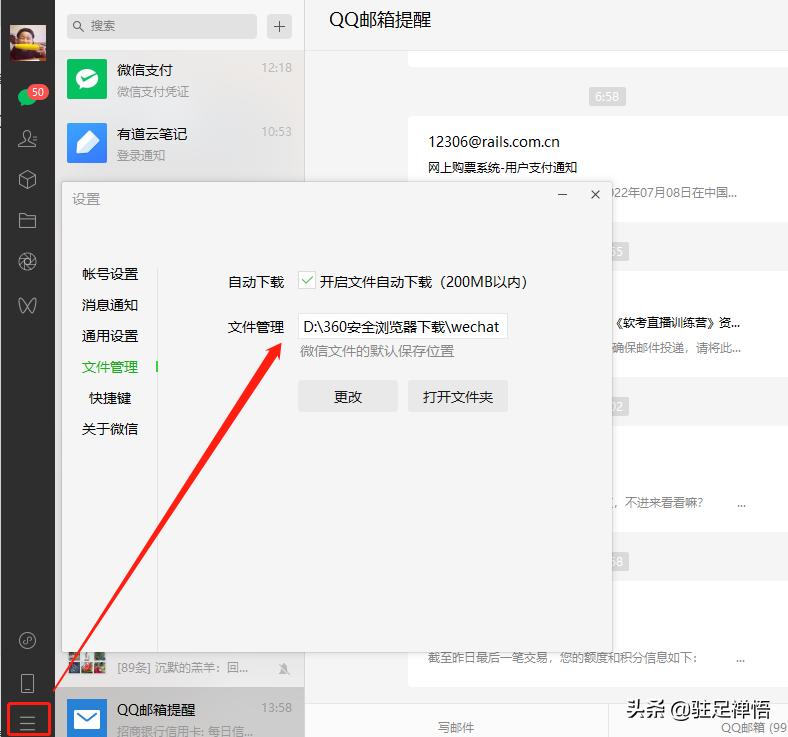The width and height of the screenshot is (788, 737).
Task: Open the phone icon in sidebar
Action: [x=27, y=683]
